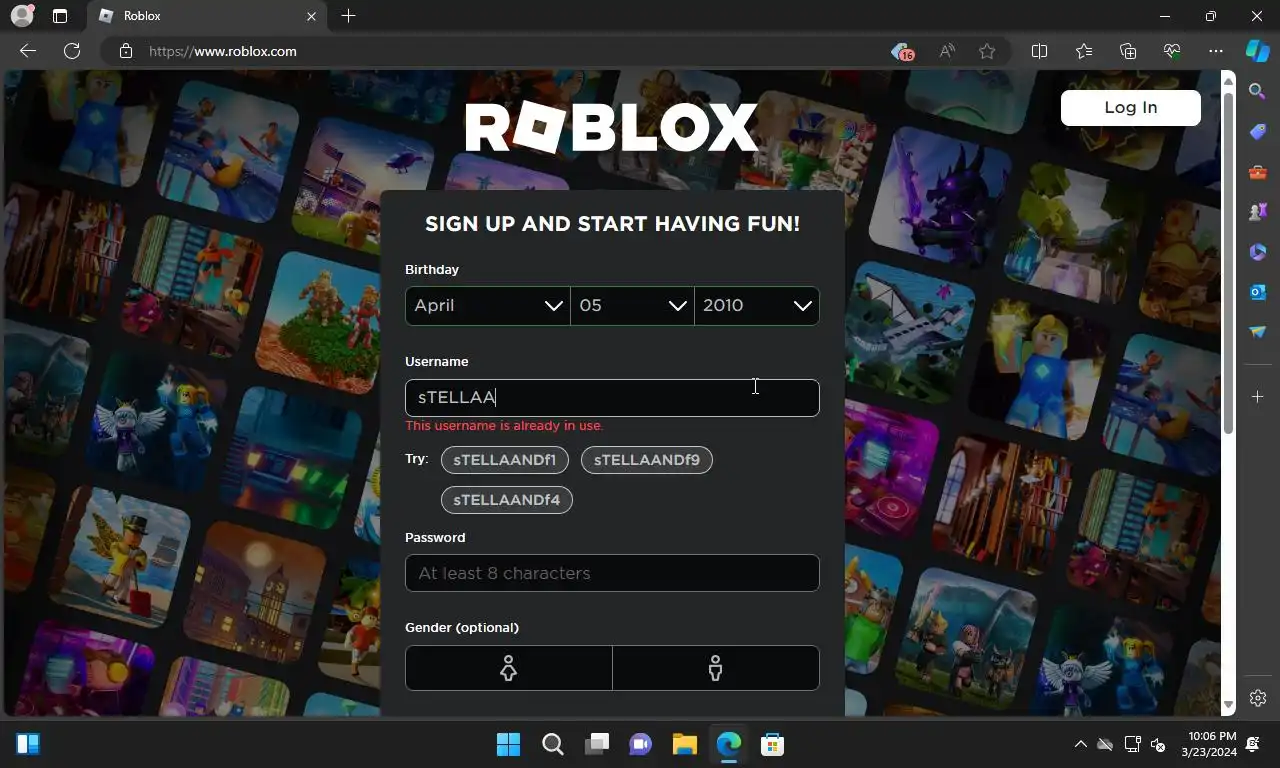View site information lock icon

[126, 51]
